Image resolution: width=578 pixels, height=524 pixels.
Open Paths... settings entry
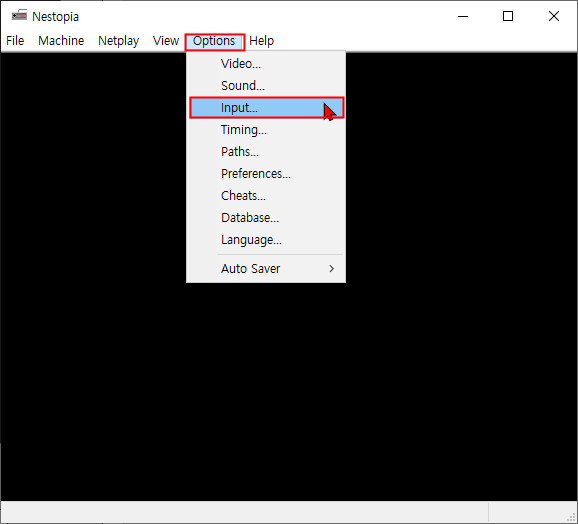pyautogui.click(x=267, y=151)
